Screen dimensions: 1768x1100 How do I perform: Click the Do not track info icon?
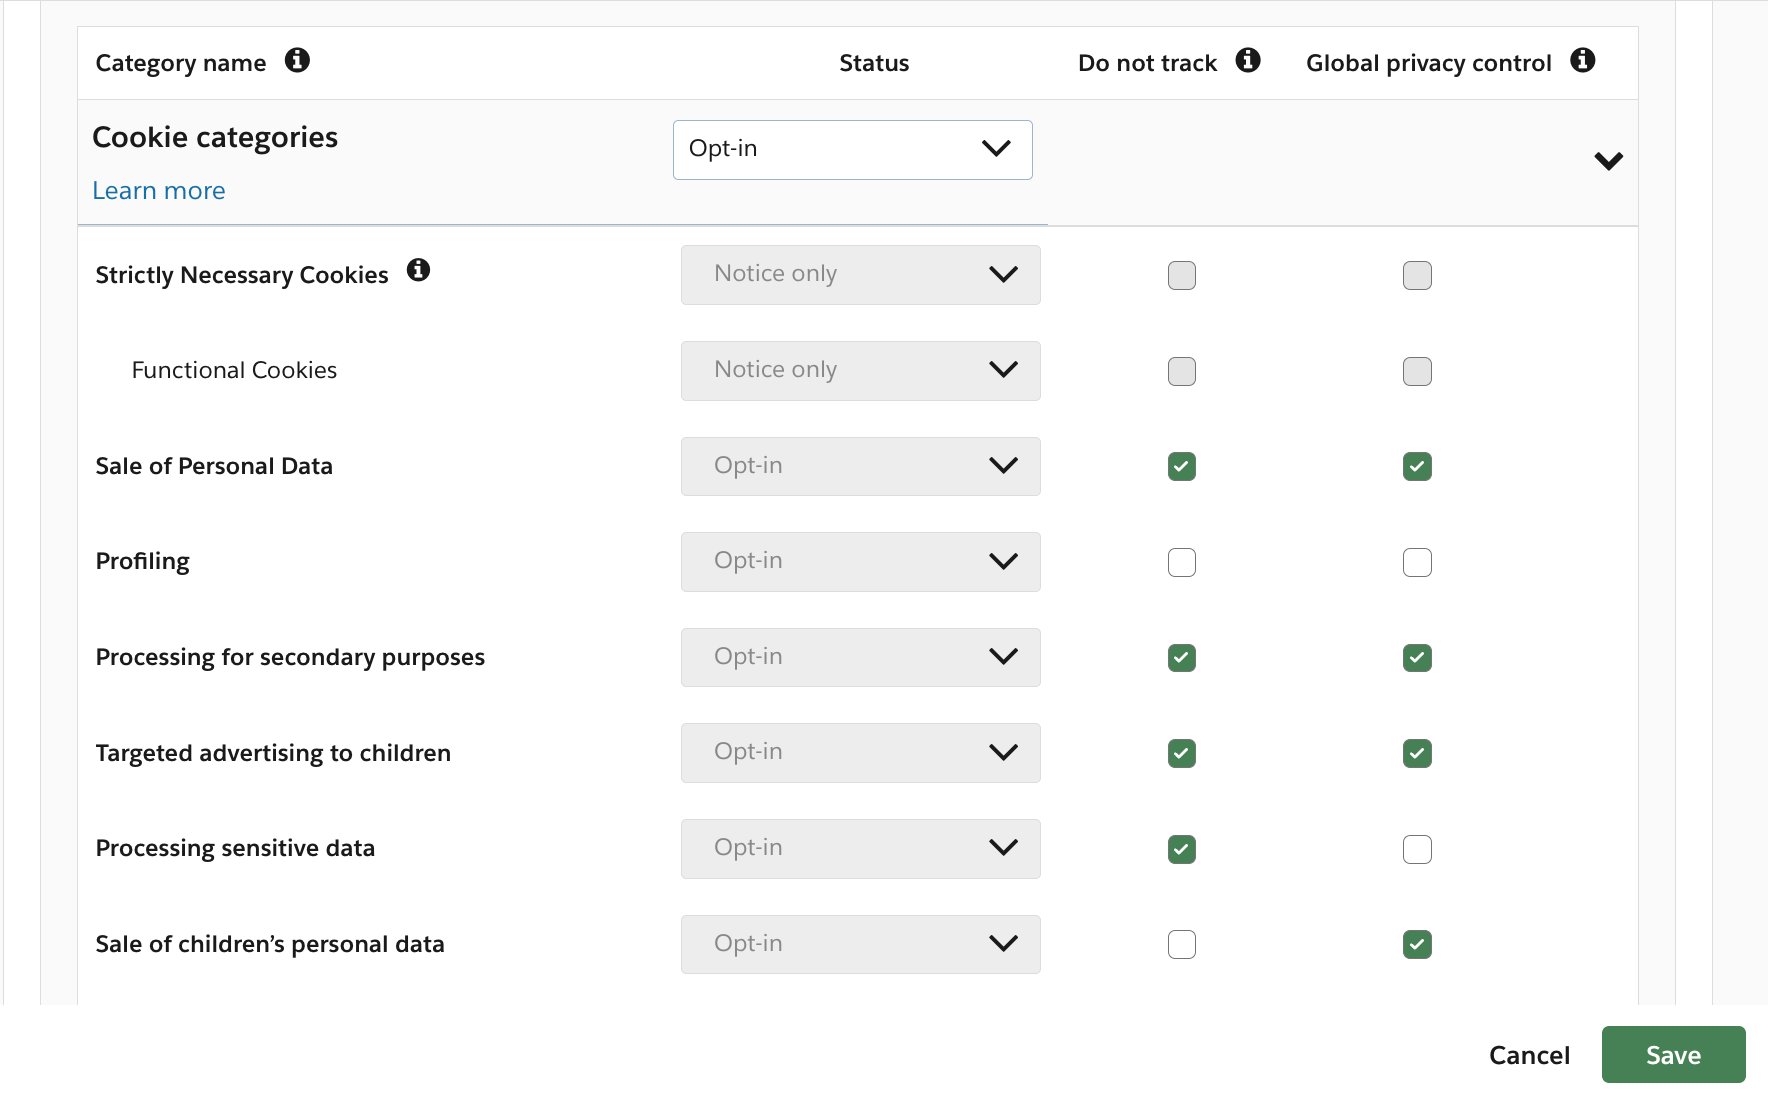(1248, 61)
